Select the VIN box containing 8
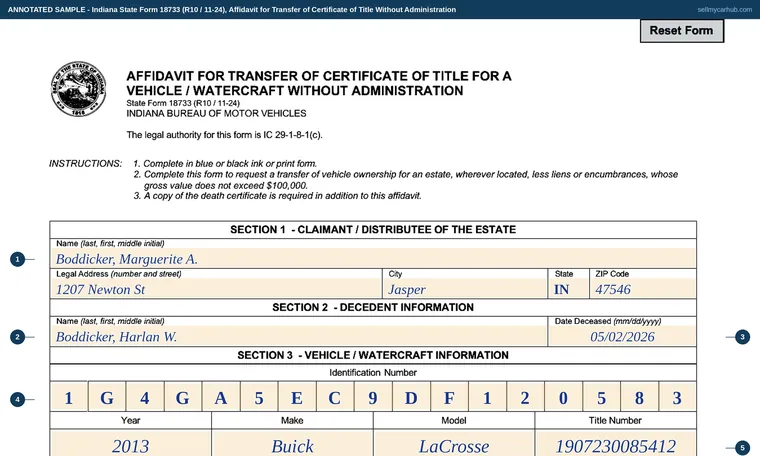 [x=639, y=397]
